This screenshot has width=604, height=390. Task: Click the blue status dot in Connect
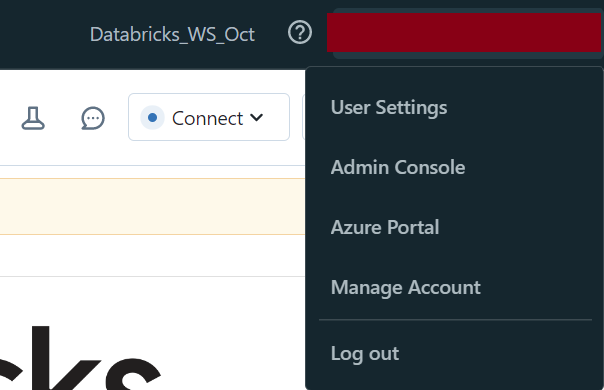click(153, 118)
